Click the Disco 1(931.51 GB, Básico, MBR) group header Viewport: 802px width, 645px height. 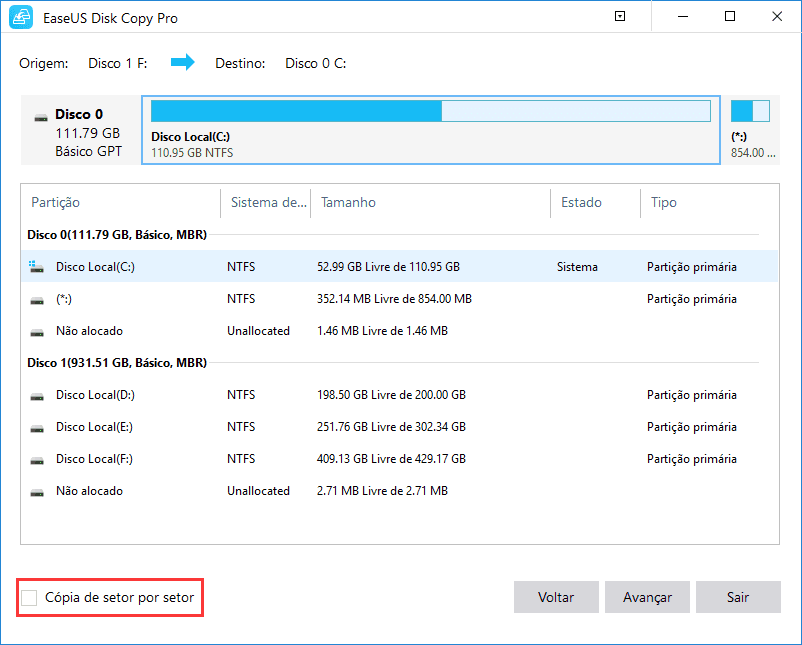pos(117,363)
